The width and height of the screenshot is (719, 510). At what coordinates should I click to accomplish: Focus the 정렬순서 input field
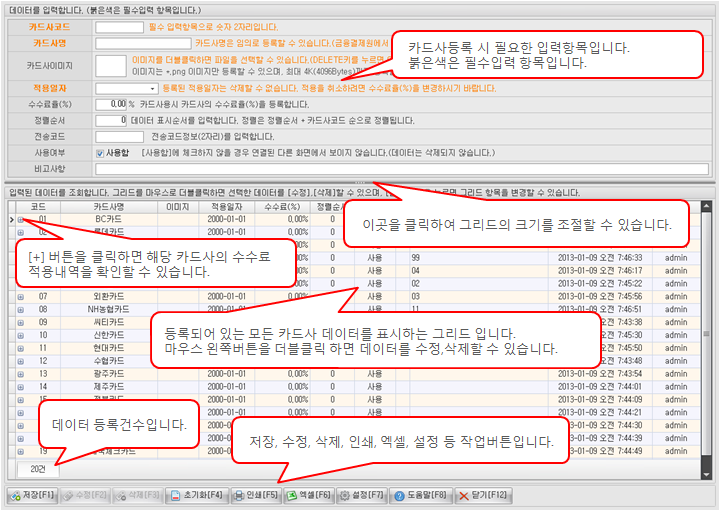[111, 121]
